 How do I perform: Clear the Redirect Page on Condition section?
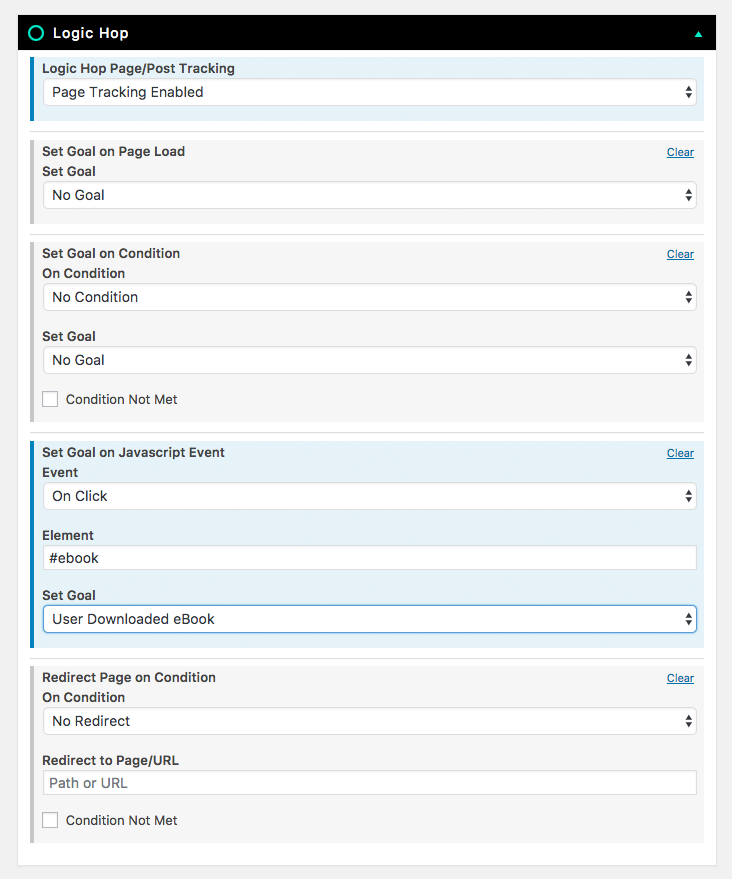(x=680, y=678)
